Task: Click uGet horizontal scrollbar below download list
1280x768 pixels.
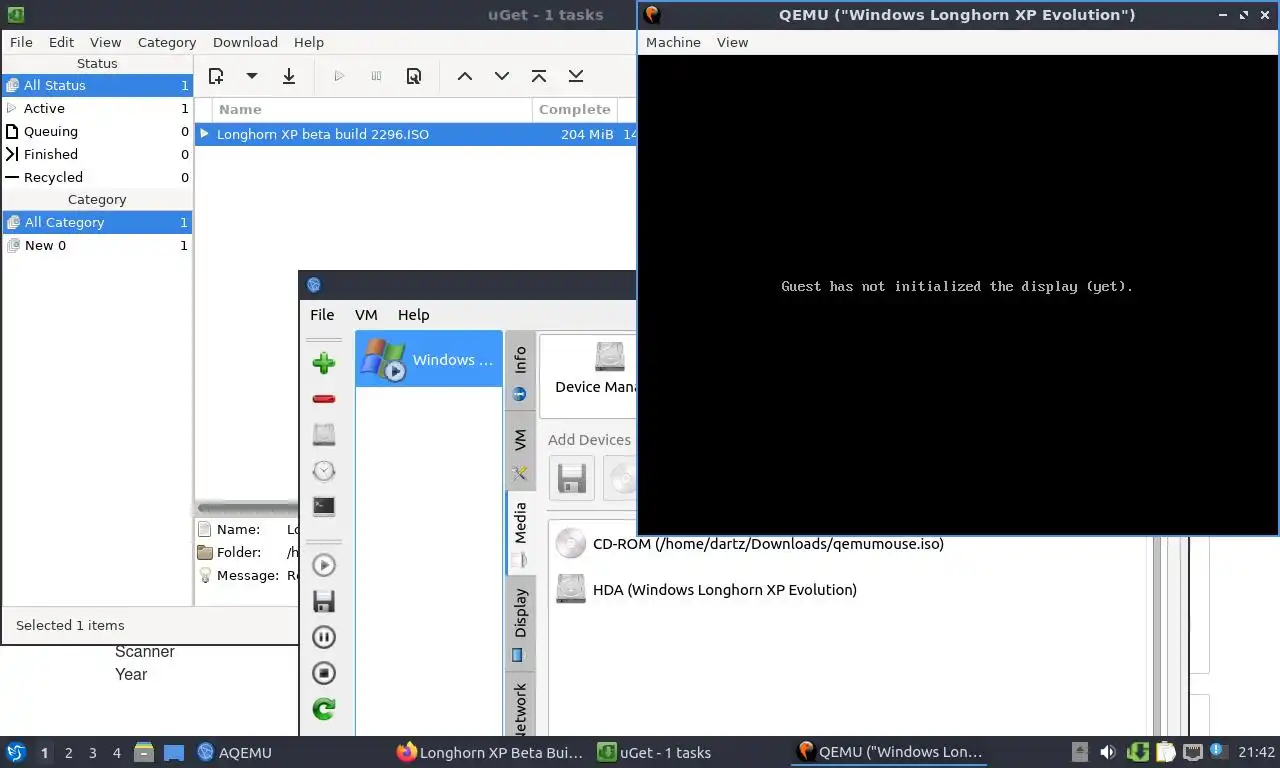Action: coord(247,508)
